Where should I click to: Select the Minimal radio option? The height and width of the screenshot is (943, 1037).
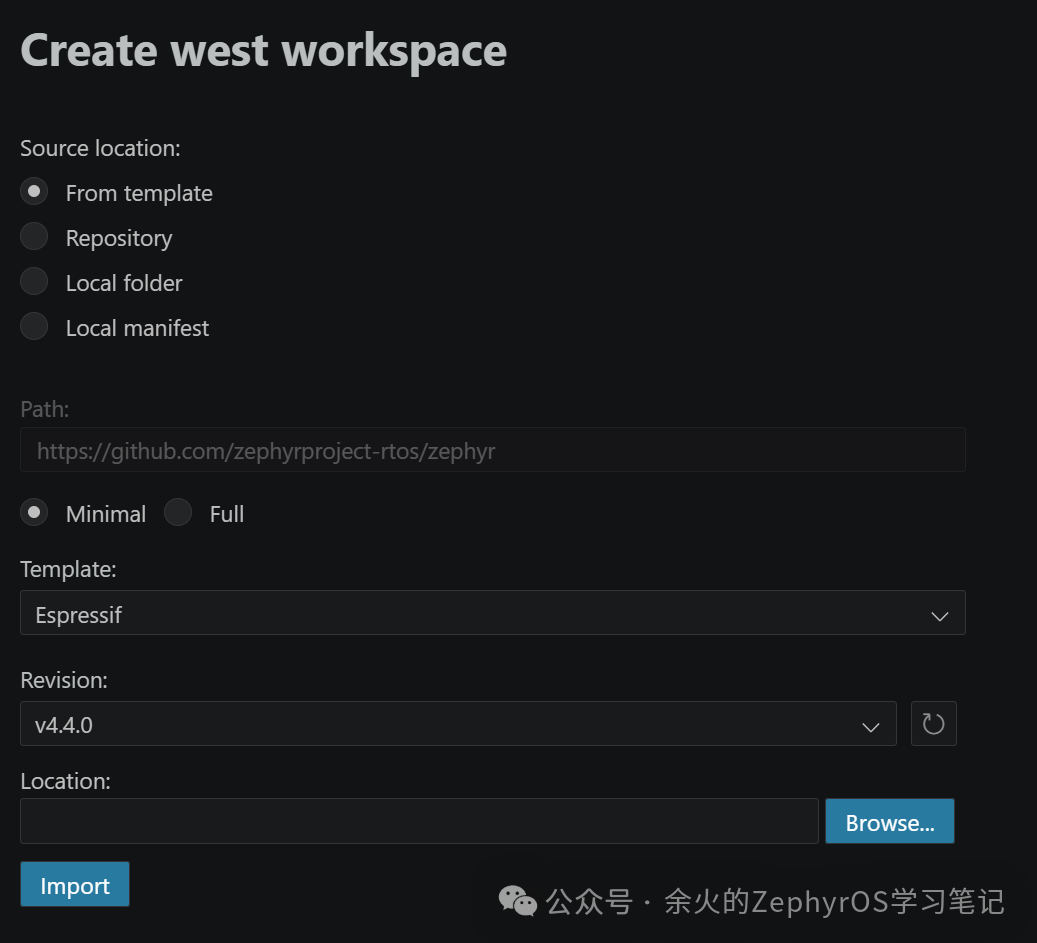tap(34, 512)
